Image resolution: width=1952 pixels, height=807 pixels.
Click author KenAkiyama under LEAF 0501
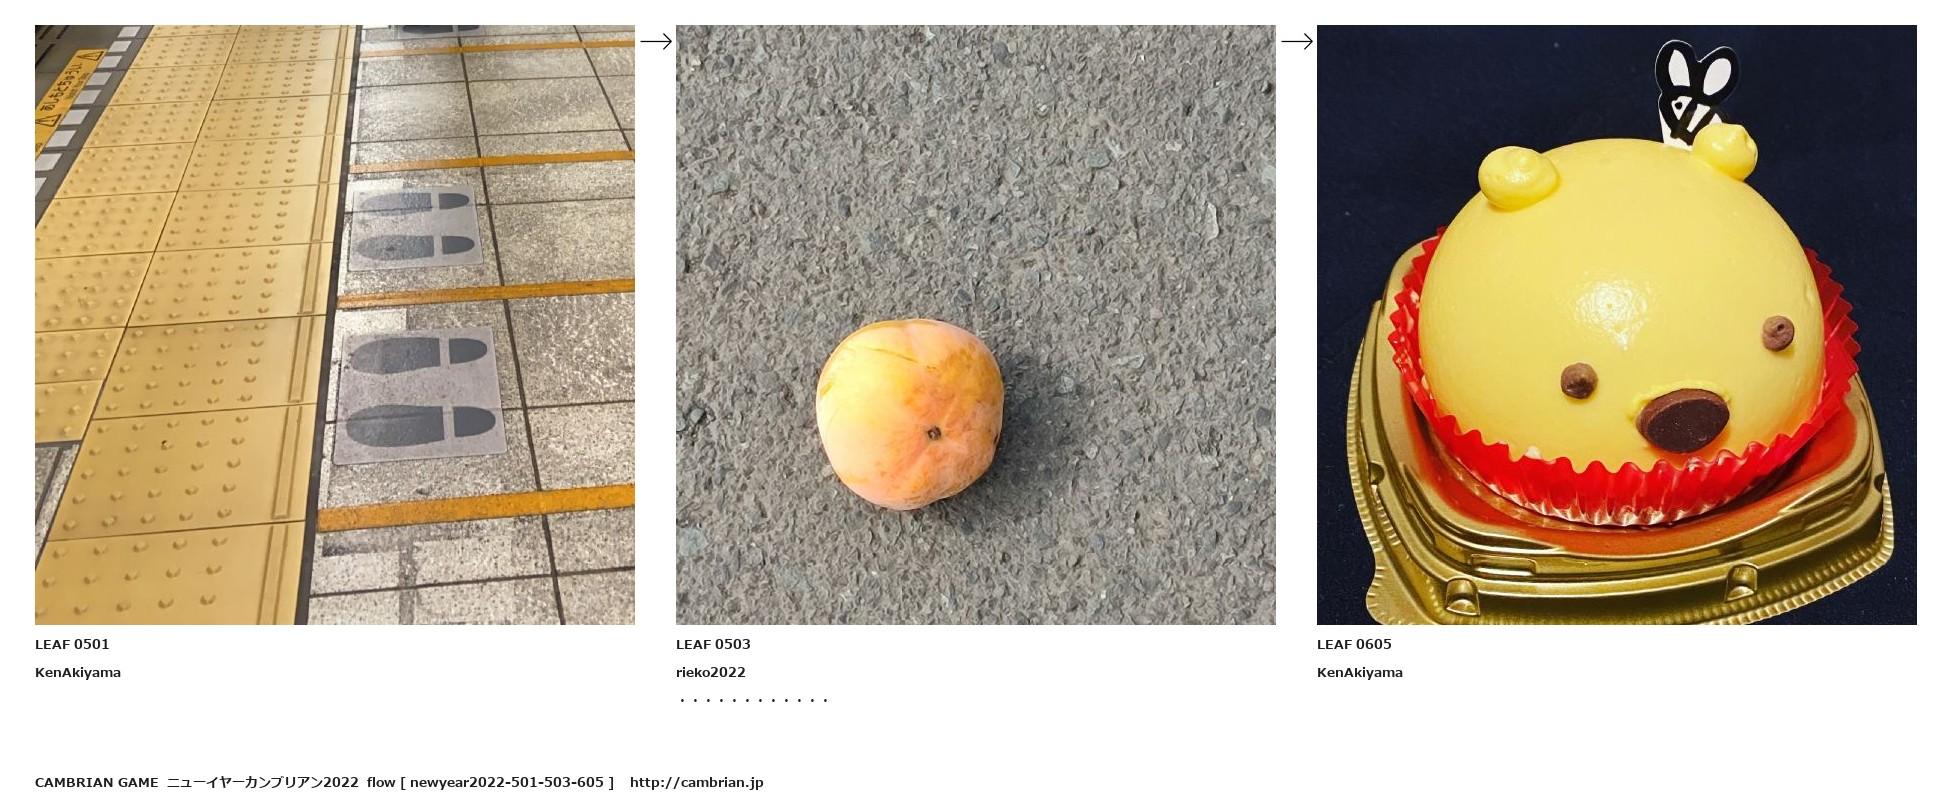tap(78, 672)
